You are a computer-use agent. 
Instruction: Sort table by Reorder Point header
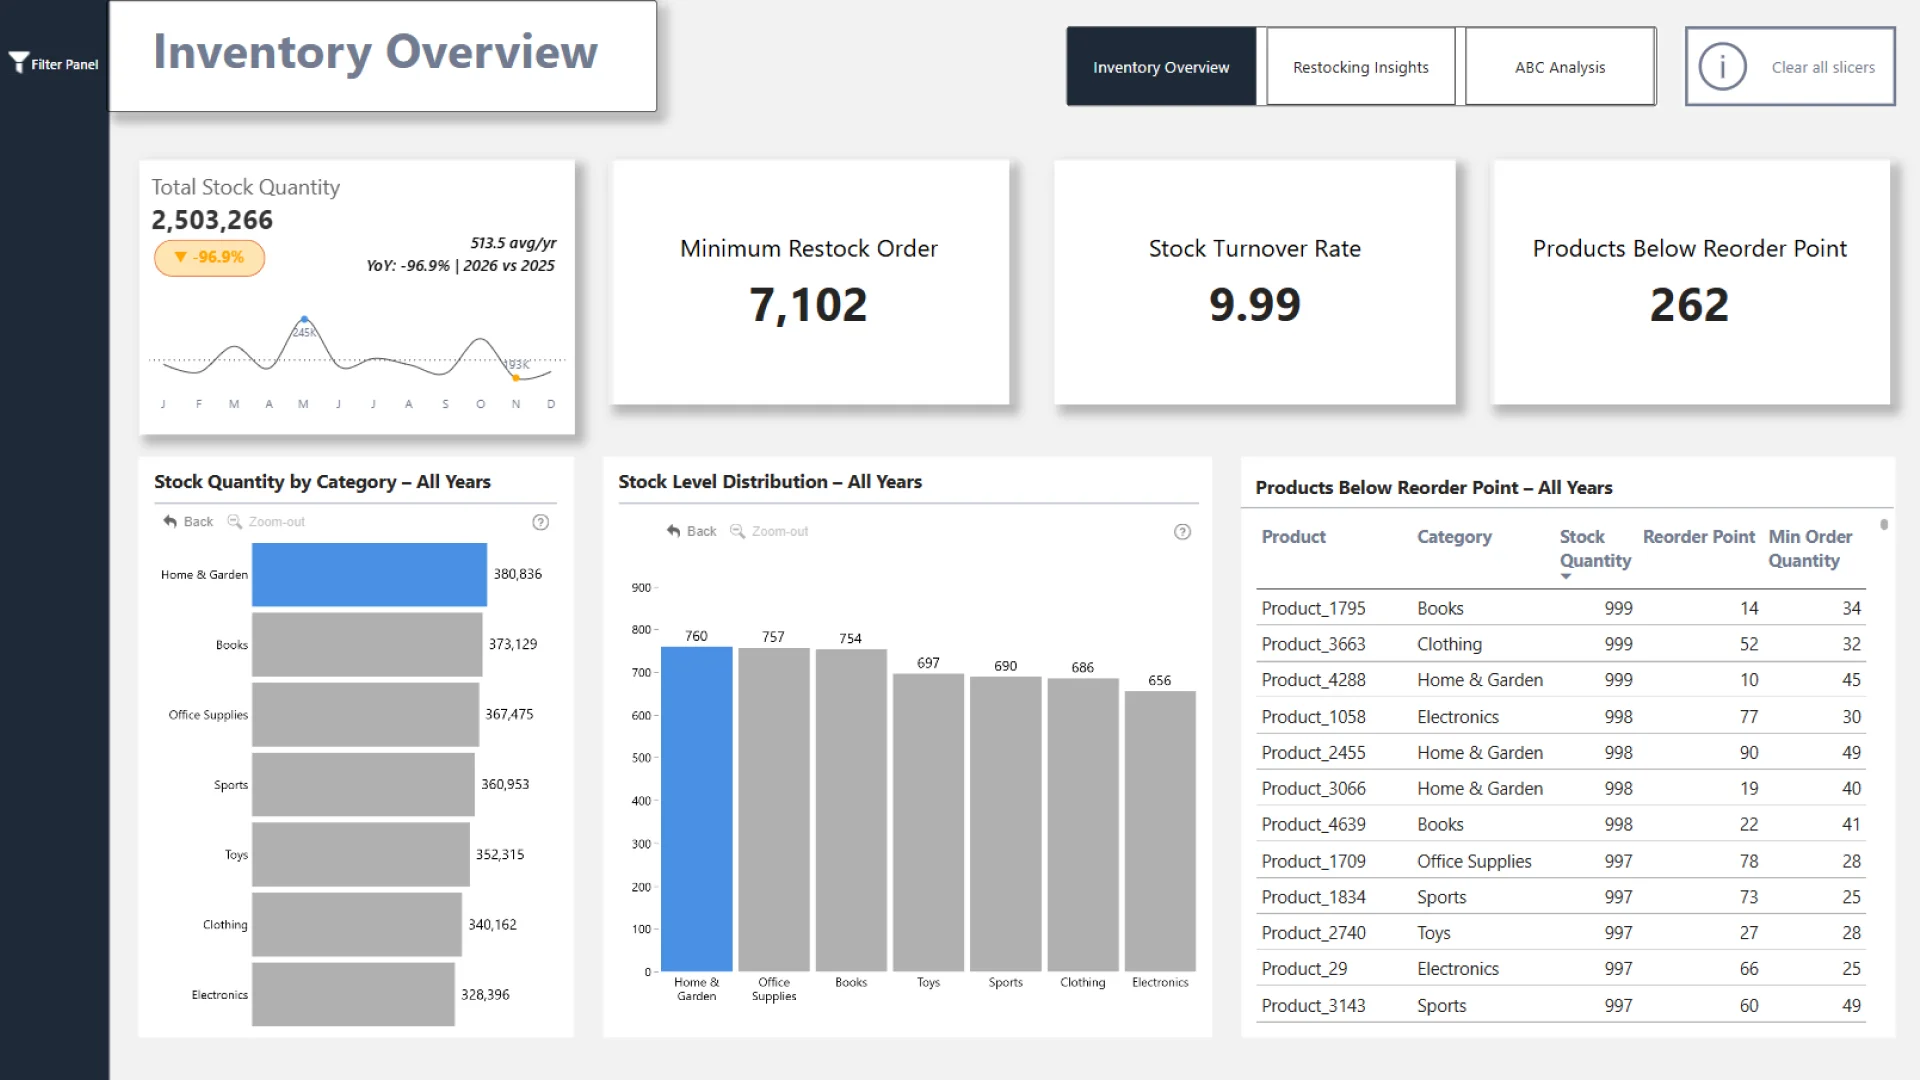point(1698,537)
